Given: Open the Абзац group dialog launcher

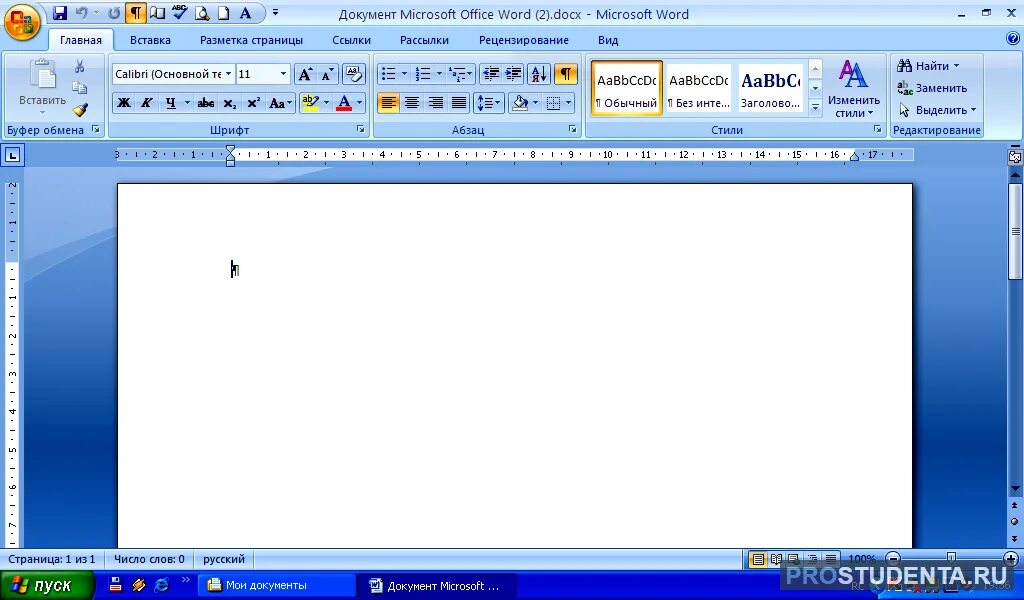Looking at the screenshot, I should click(573, 130).
